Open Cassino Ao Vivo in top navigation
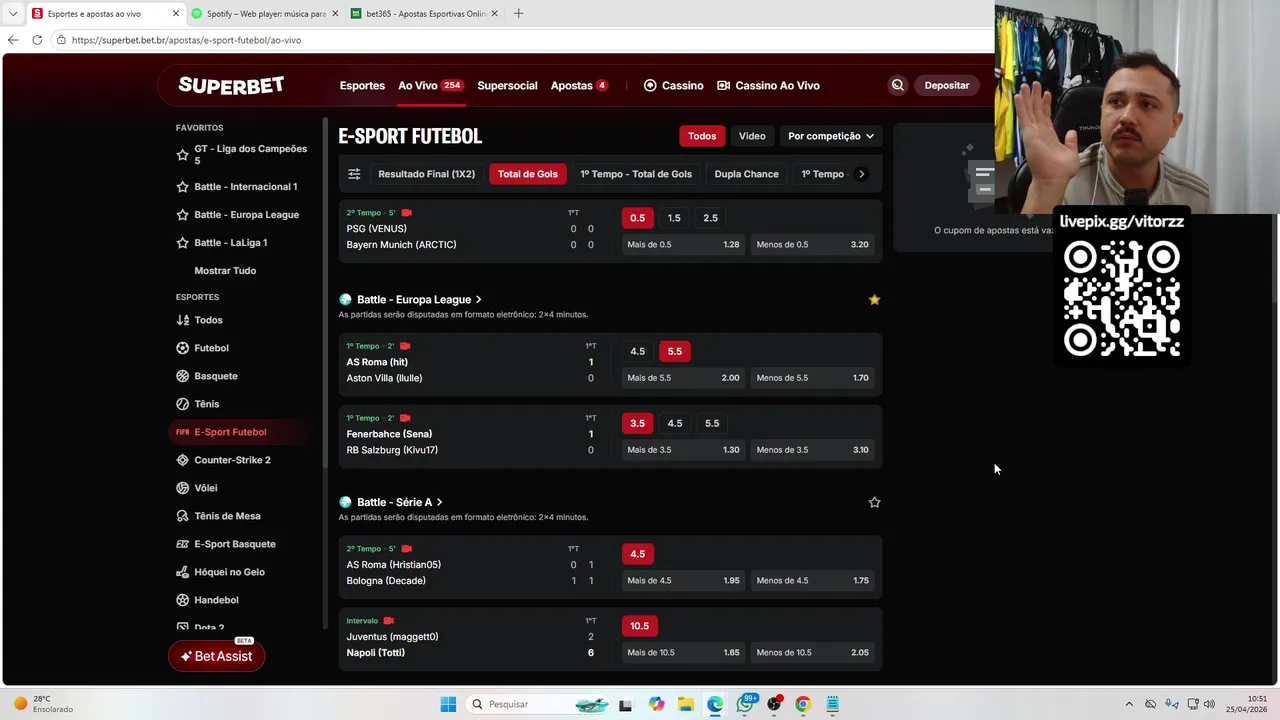The image size is (1280, 720). click(768, 85)
